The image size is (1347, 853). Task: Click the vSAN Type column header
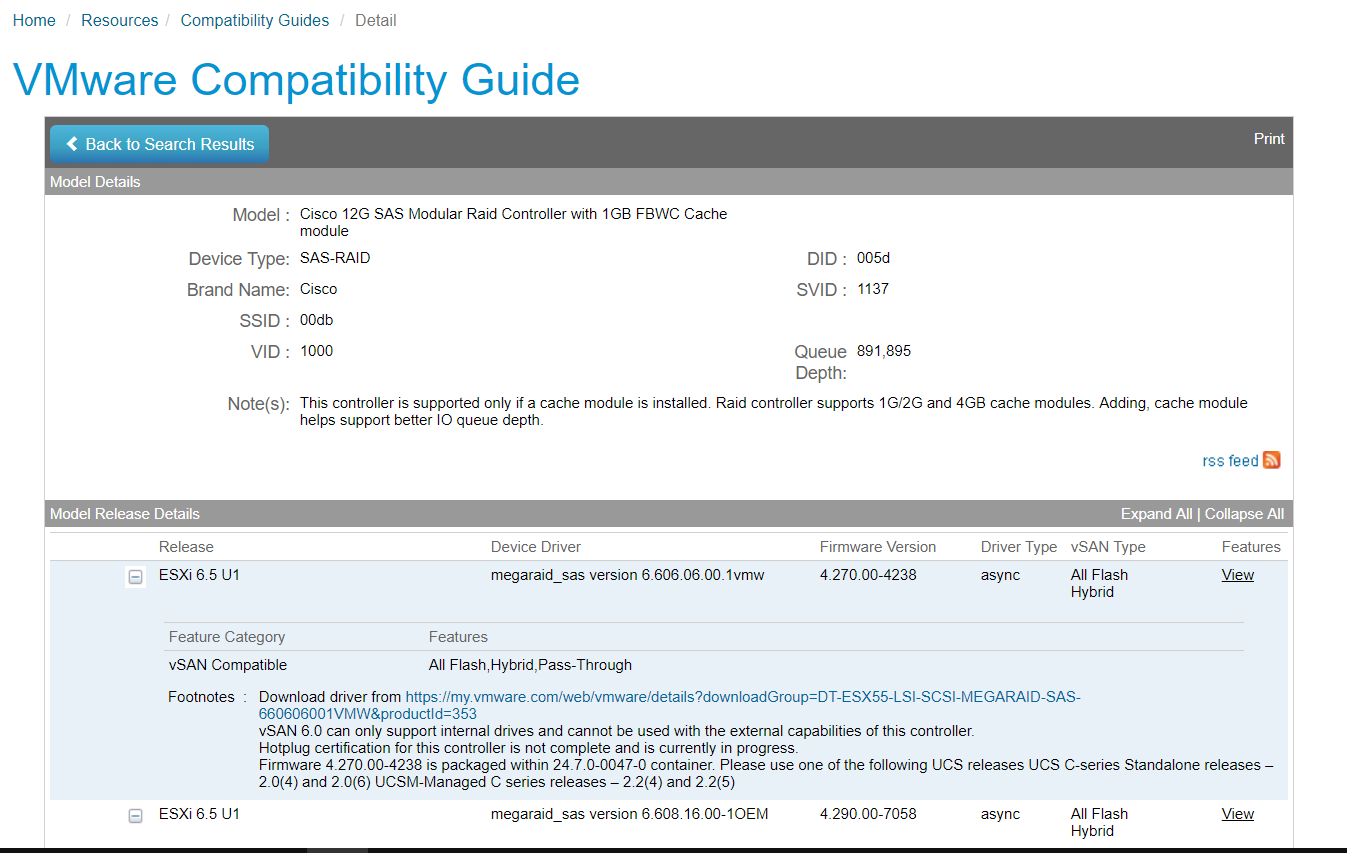point(1108,547)
